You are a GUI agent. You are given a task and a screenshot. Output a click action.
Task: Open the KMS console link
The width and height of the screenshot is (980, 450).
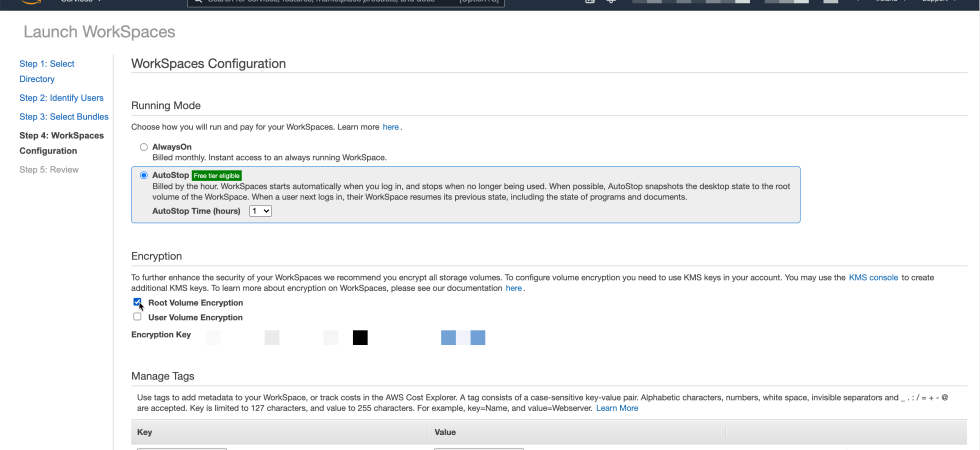(873, 278)
